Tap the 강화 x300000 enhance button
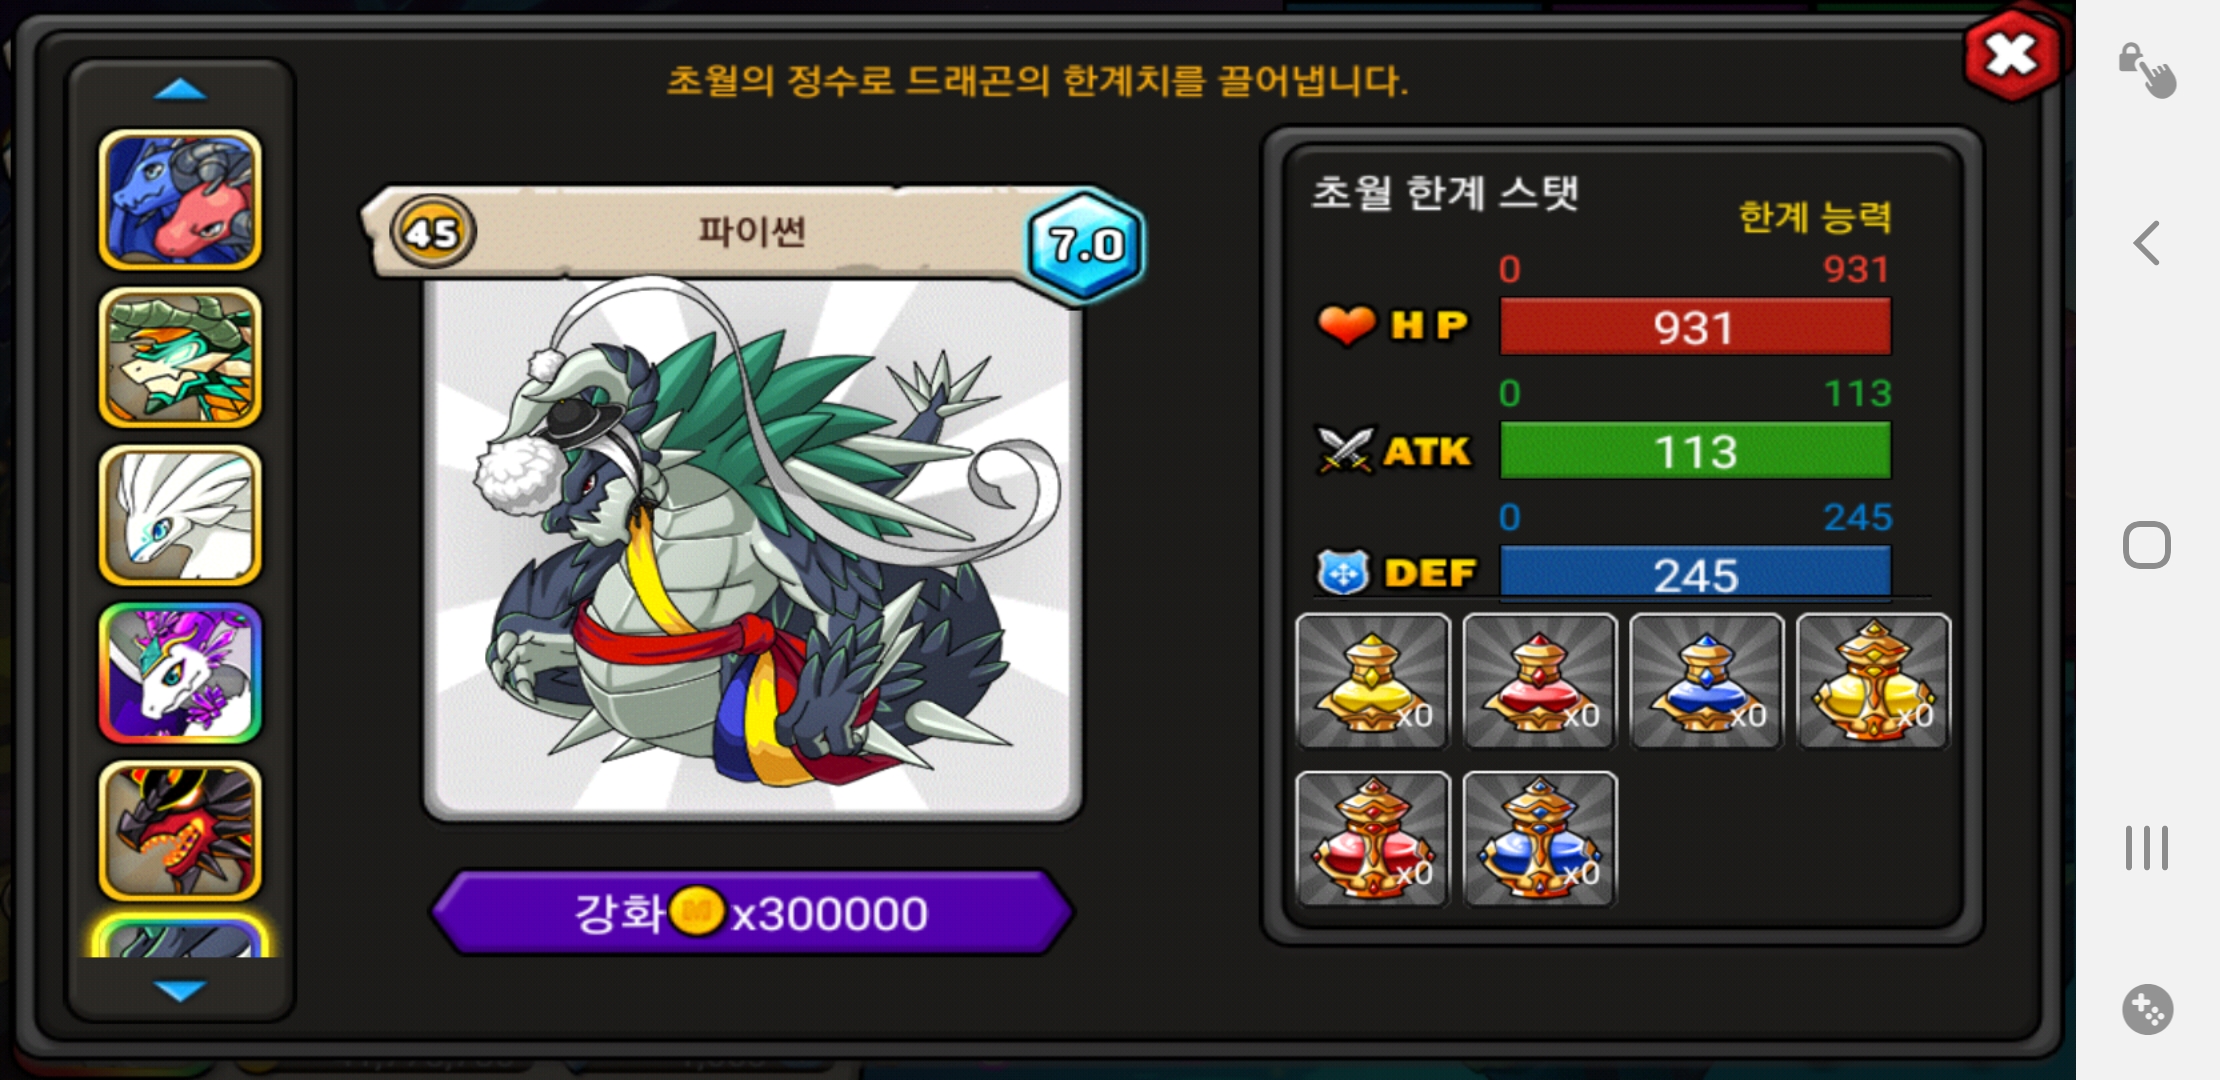Image resolution: width=2220 pixels, height=1080 pixels. pyautogui.click(x=752, y=912)
